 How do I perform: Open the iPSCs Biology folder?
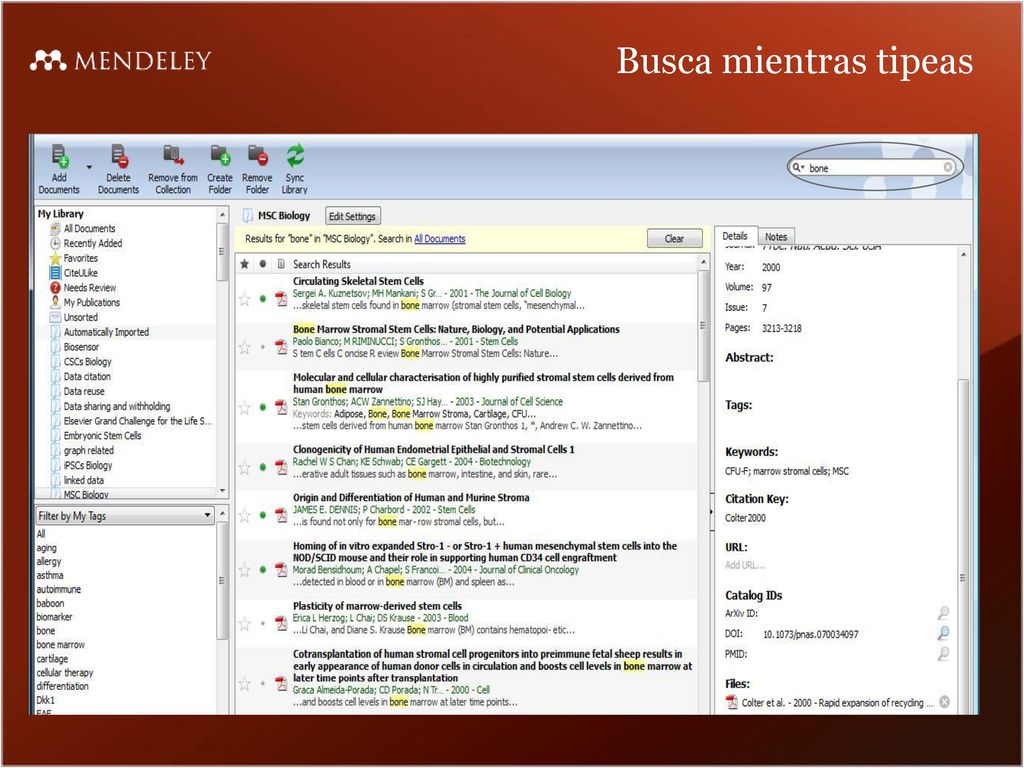coord(88,465)
